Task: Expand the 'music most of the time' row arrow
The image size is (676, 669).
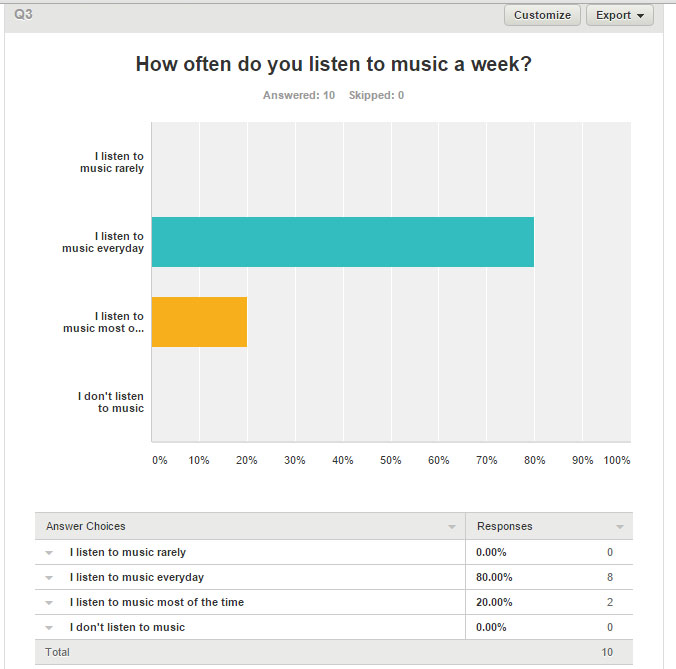Action: [49, 603]
